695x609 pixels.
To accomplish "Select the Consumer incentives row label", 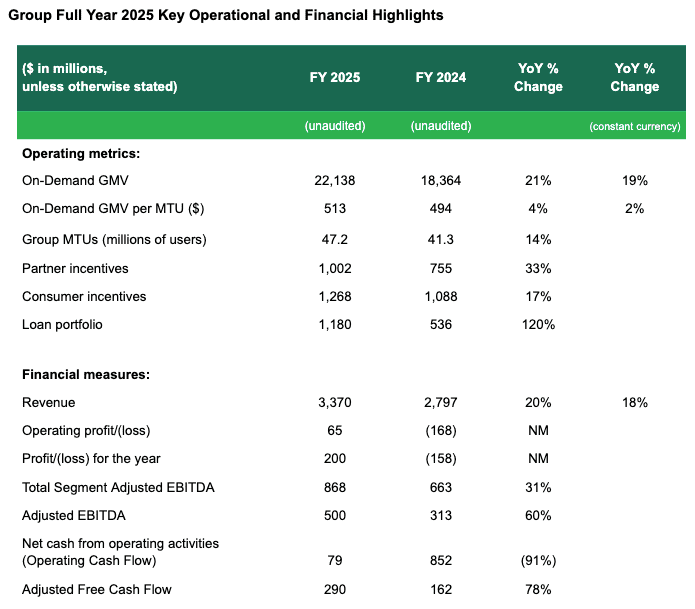I will [x=84, y=296].
